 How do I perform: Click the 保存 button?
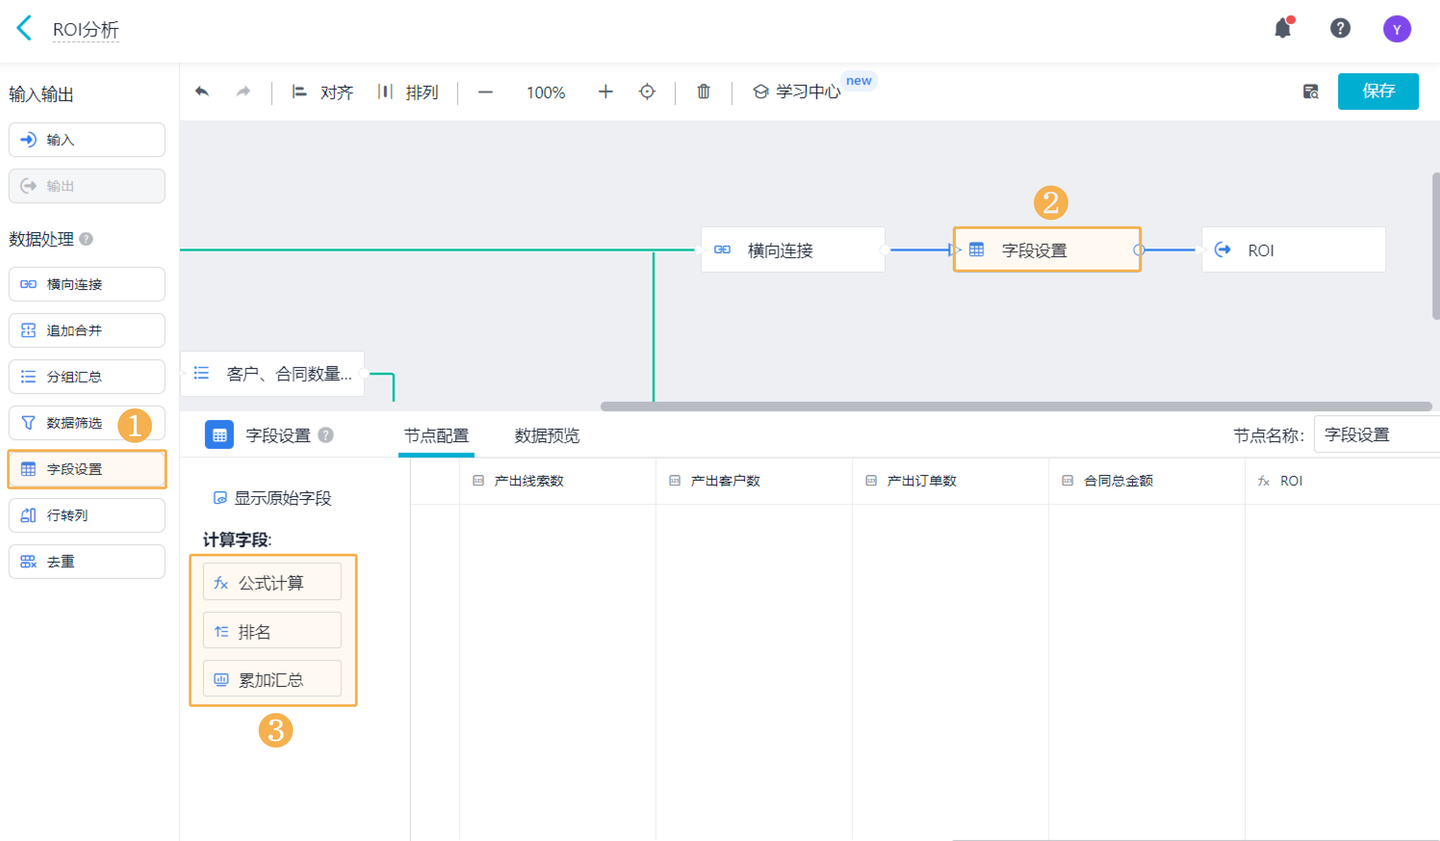click(1377, 91)
